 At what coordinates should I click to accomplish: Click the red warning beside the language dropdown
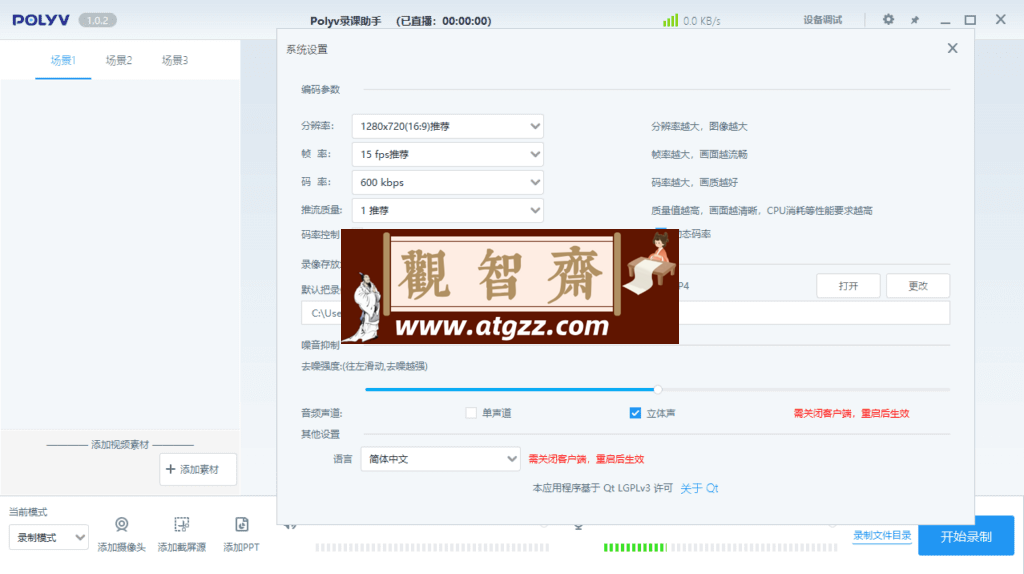point(586,459)
